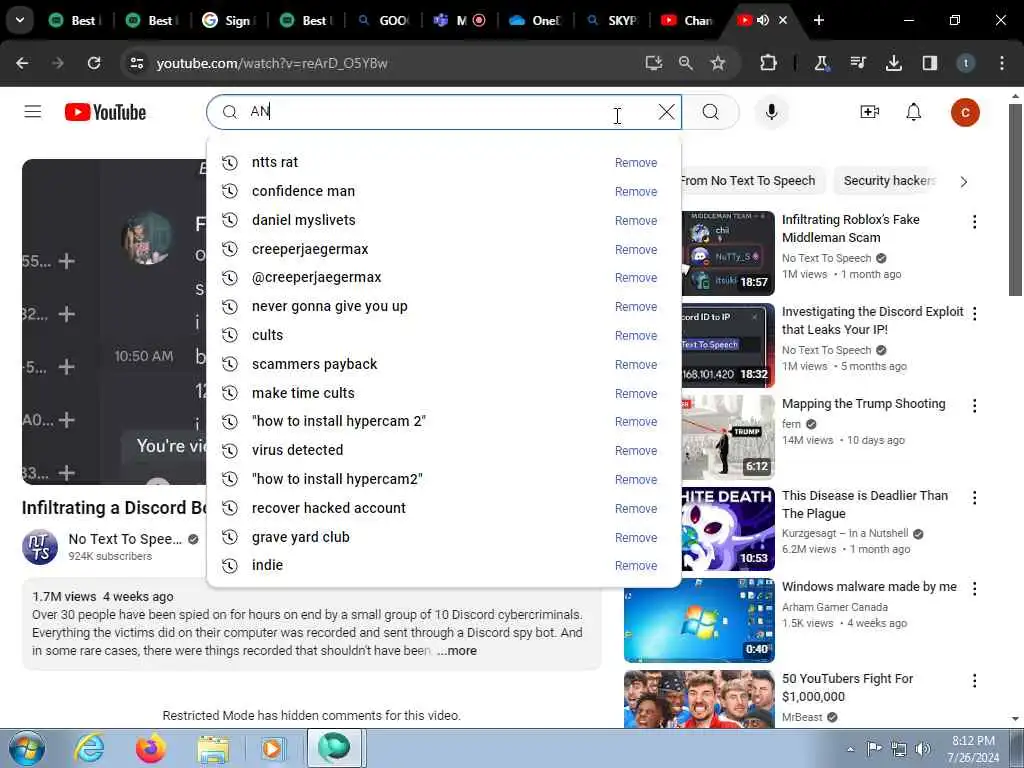Viewport: 1024px width, 768px height.
Task: Launch Firefox from the taskbar
Action: tap(151, 748)
